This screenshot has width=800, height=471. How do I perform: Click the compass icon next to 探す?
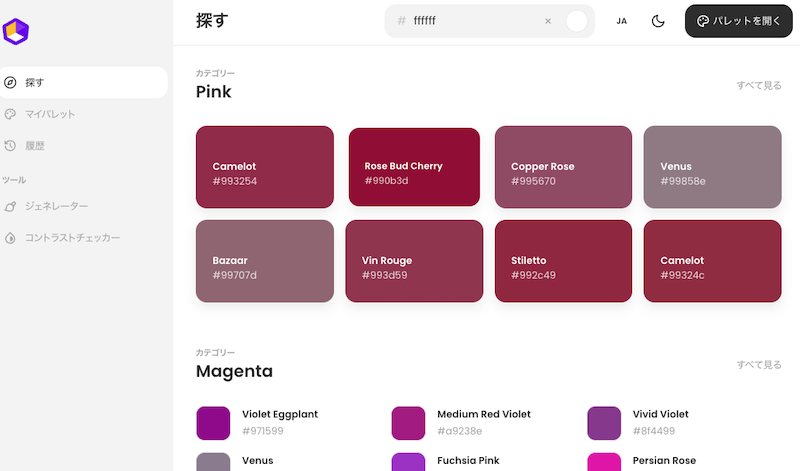(11, 82)
